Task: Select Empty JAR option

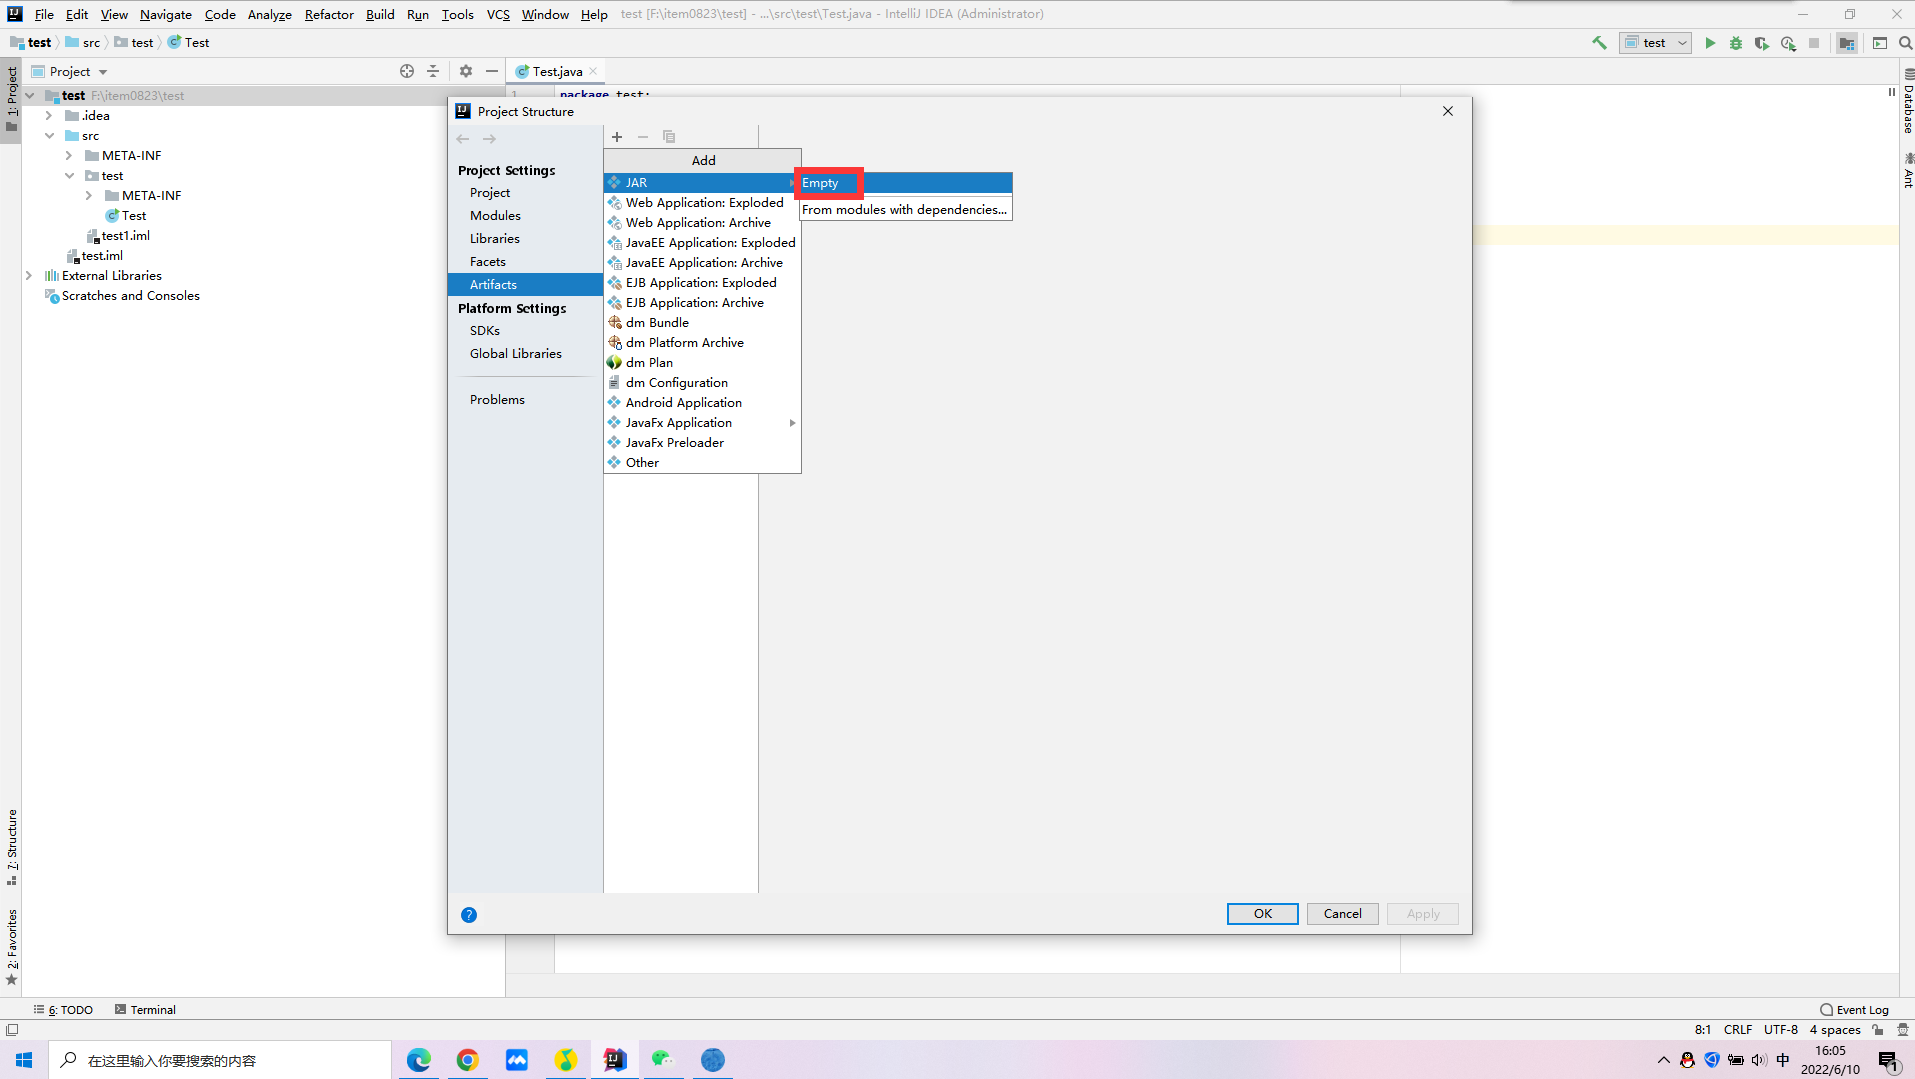Action: (x=906, y=183)
